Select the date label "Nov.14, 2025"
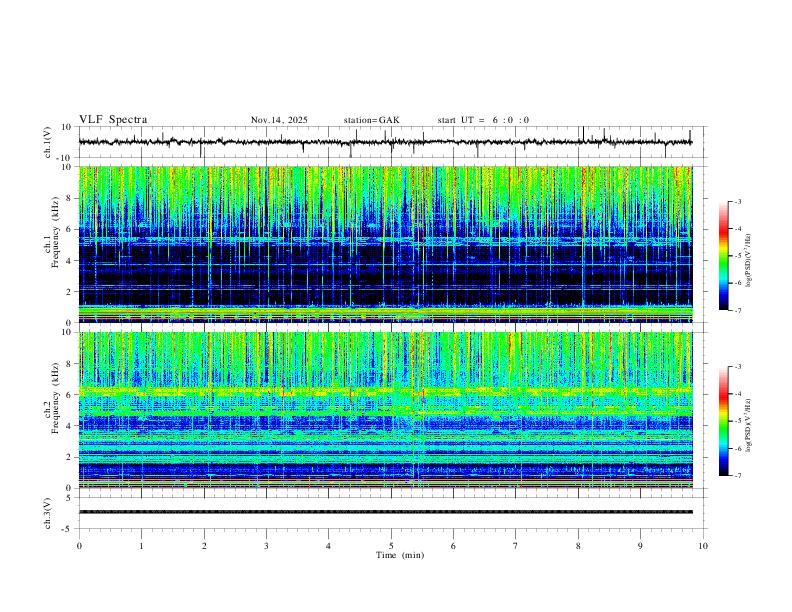Screen dimensions: 792x612 click(x=279, y=120)
